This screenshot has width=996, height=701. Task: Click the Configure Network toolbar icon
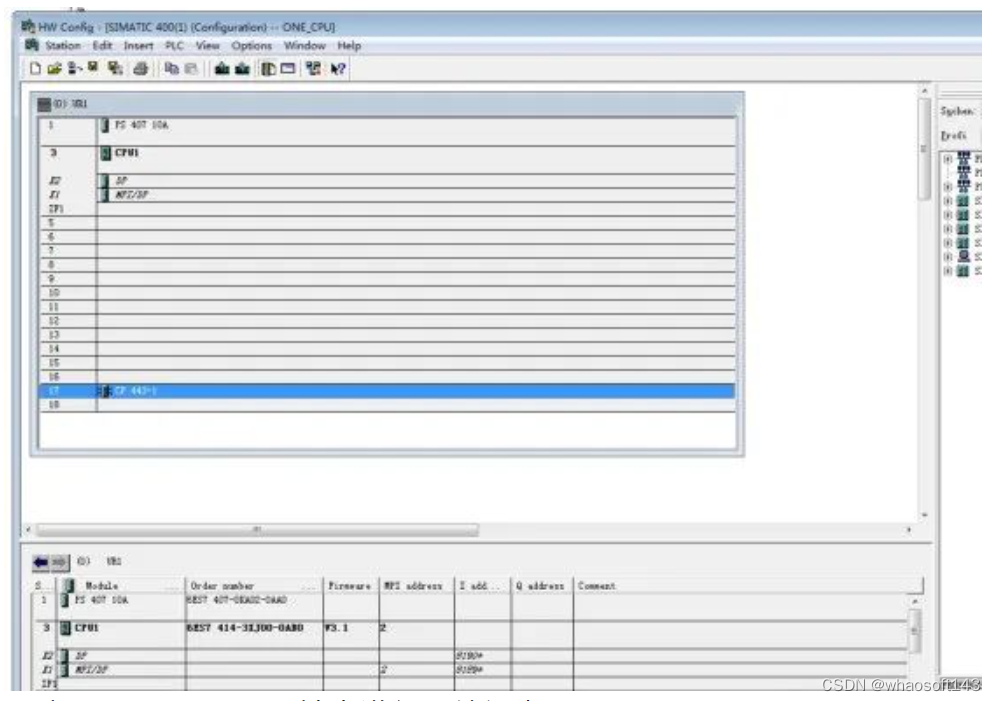point(313,68)
